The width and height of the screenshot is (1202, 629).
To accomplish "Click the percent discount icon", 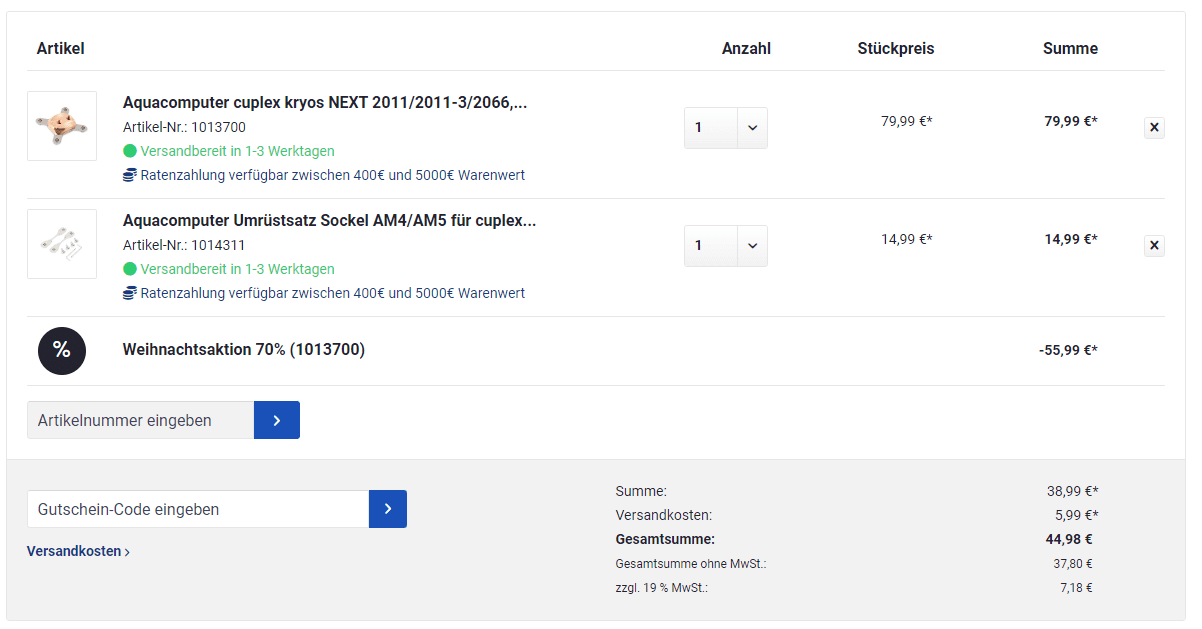I will (x=62, y=351).
